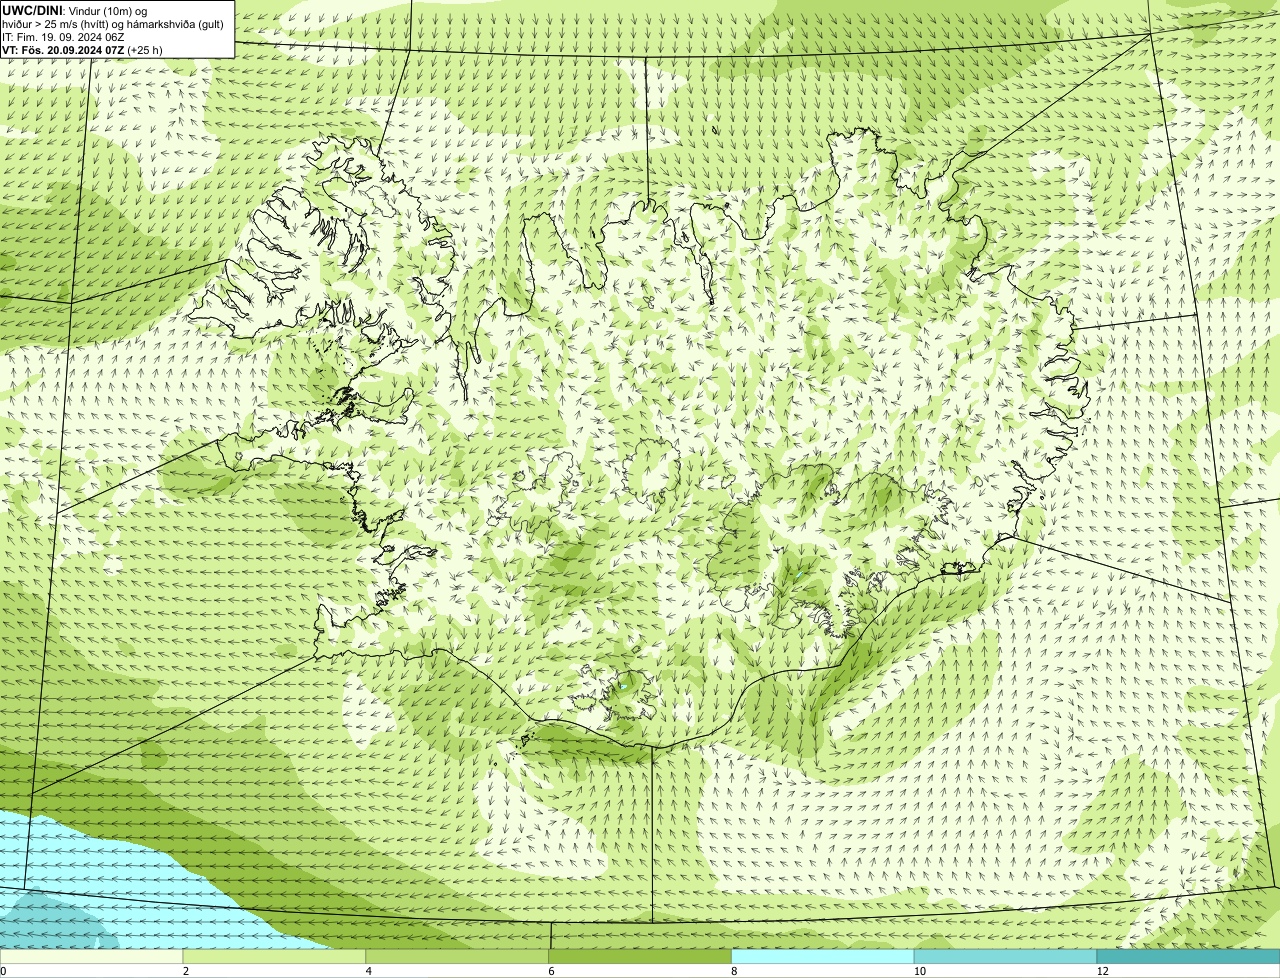This screenshot has height=978, width=1280.
Task: Click the "Vindur (10m) og" label
Action: pos(108,10)
